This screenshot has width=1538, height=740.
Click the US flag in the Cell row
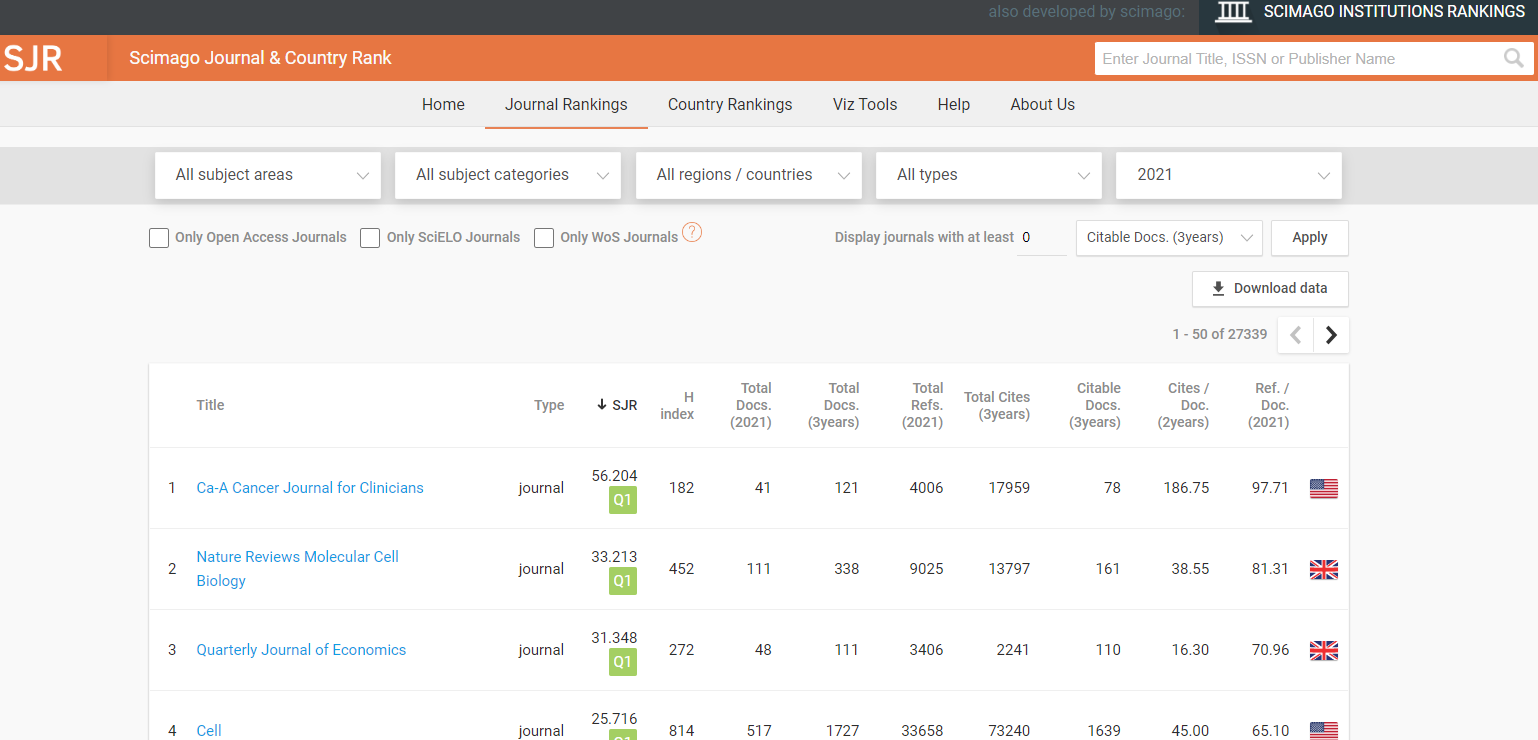pyautogui.click(x=1323, y=731)
